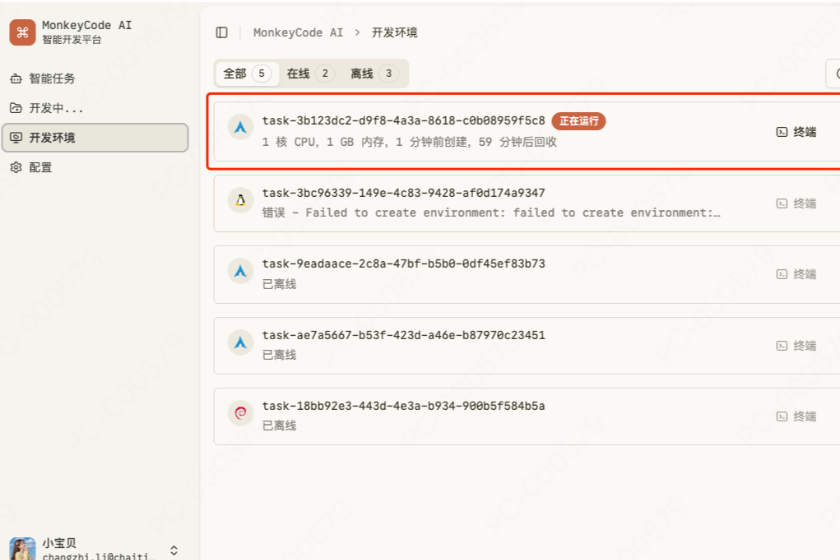Click the 小宝贝 user avatar

tap(22, 549)
